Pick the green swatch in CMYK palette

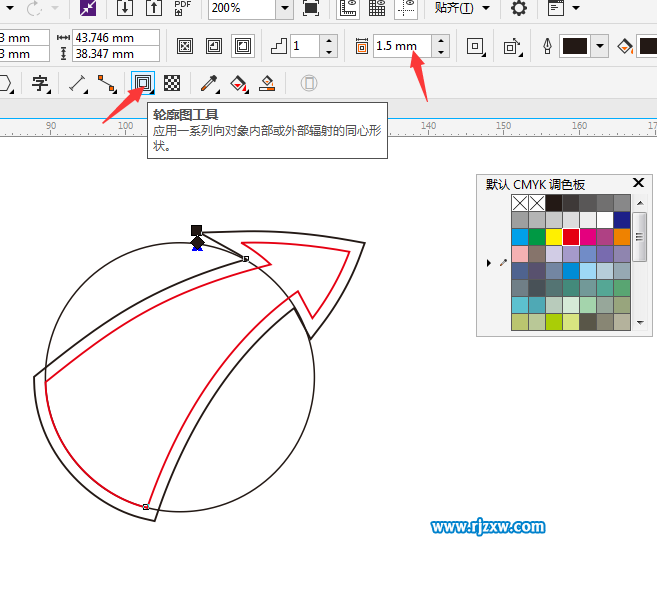tap(537, 237)
